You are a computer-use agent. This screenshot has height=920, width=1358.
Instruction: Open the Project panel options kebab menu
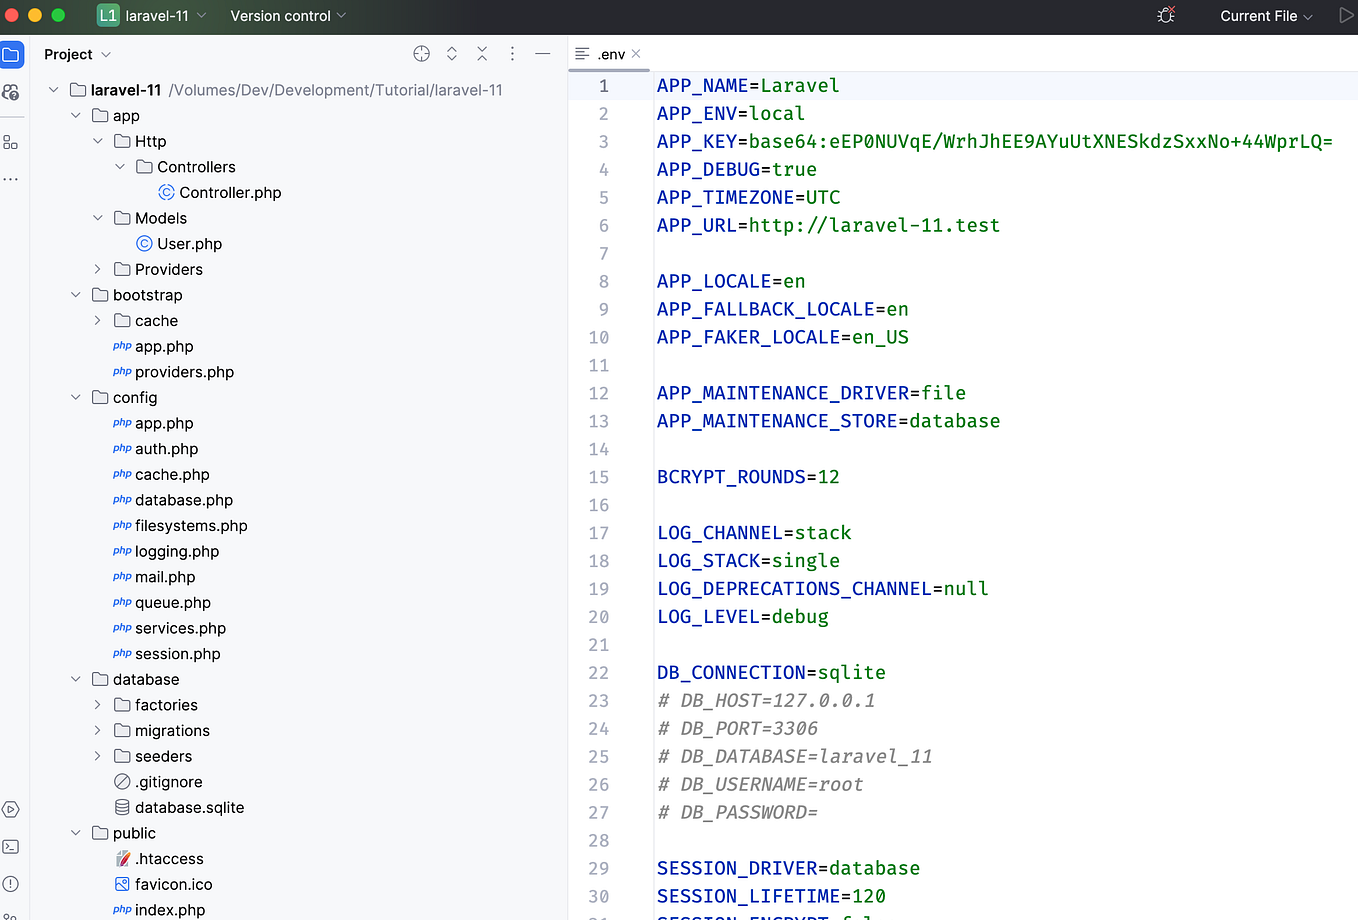512,53
